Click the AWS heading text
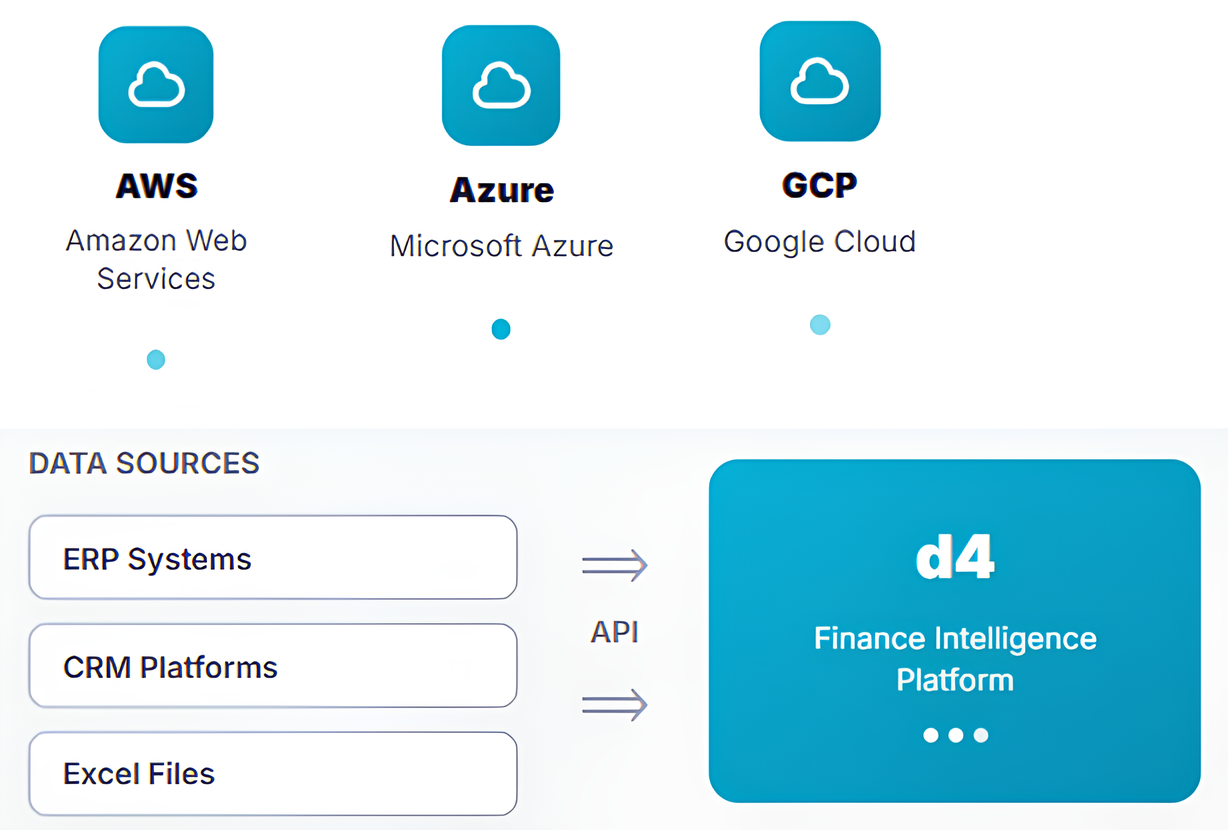Viewport: 1228px width, 830px height. 157,186
